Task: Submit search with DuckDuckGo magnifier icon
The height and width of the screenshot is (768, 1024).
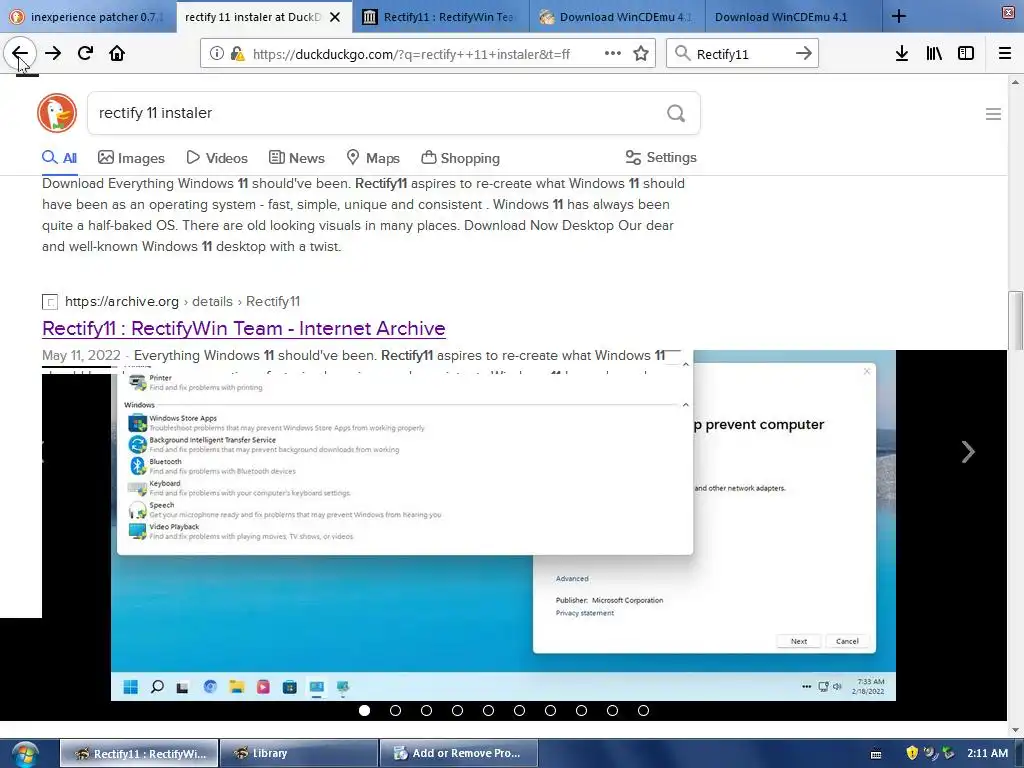Action: 676,114
